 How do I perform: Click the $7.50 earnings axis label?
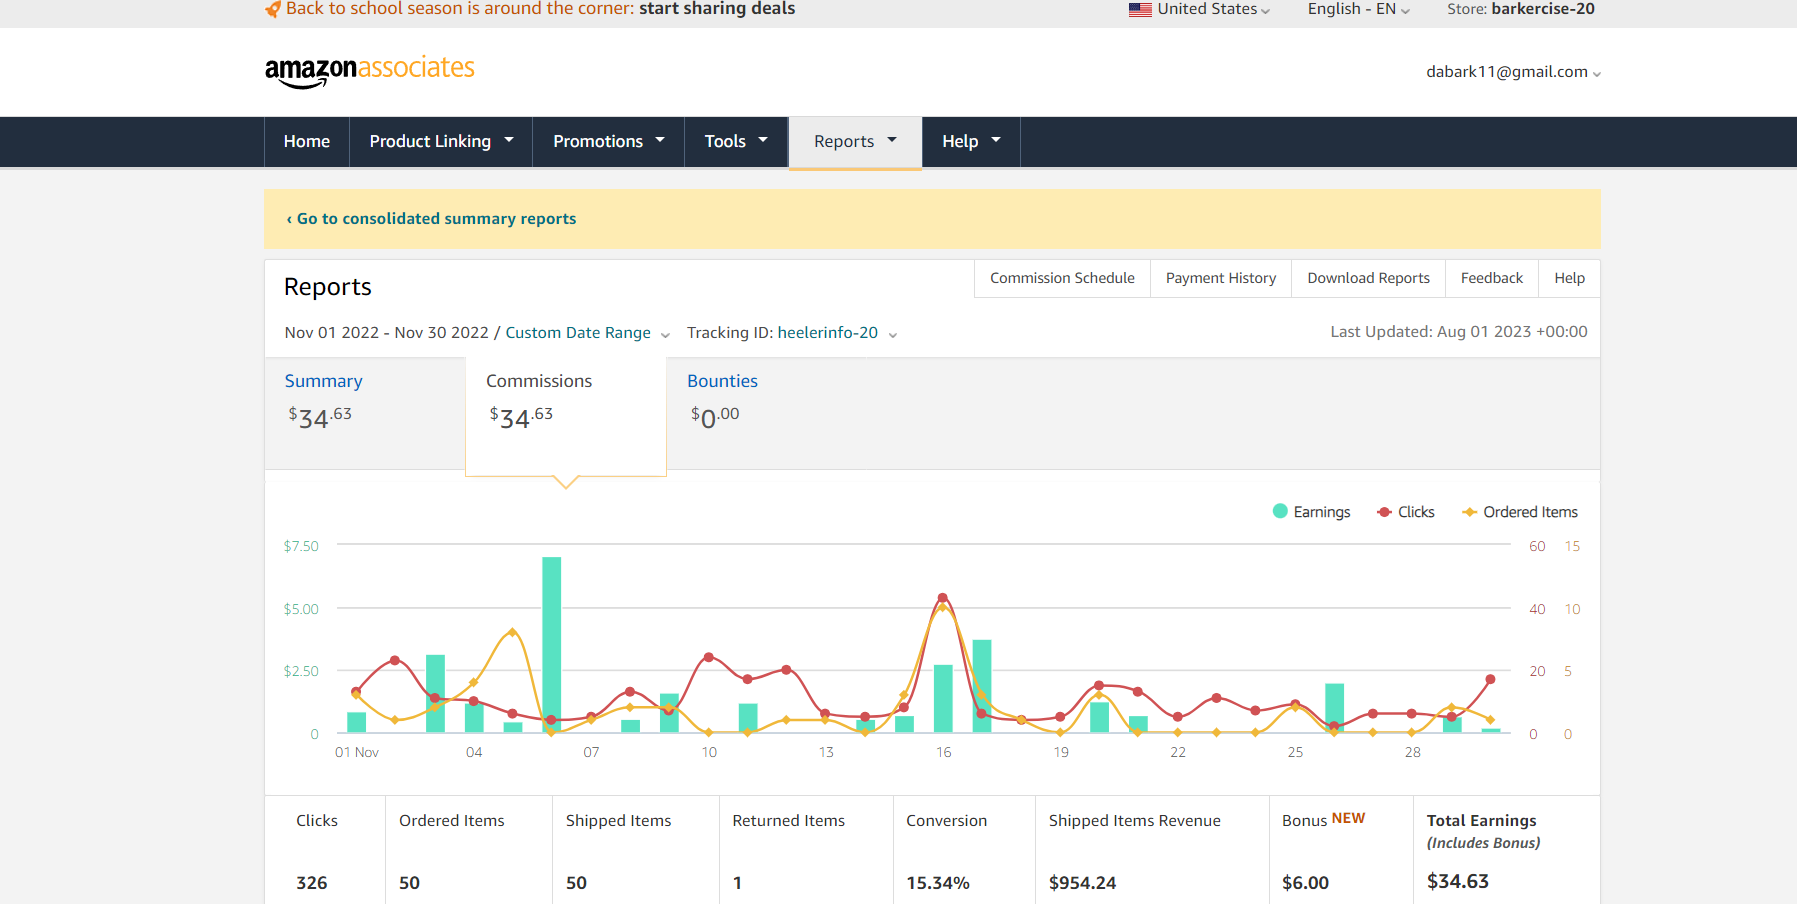pos(301,546)
